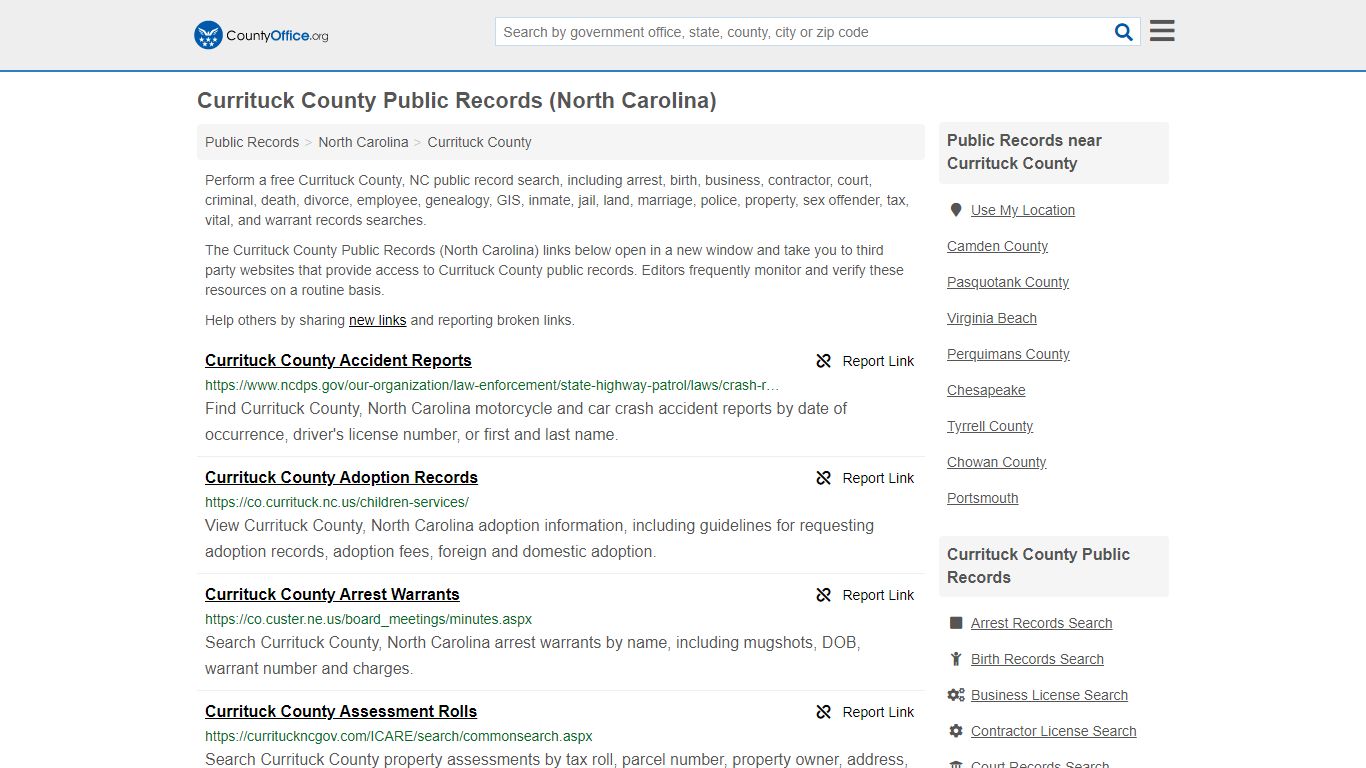Viewport: 1366px width, 768px height.
Task: Click the Birth Records Search person icon
Action: pyautogui.click(x=956, y=659)
